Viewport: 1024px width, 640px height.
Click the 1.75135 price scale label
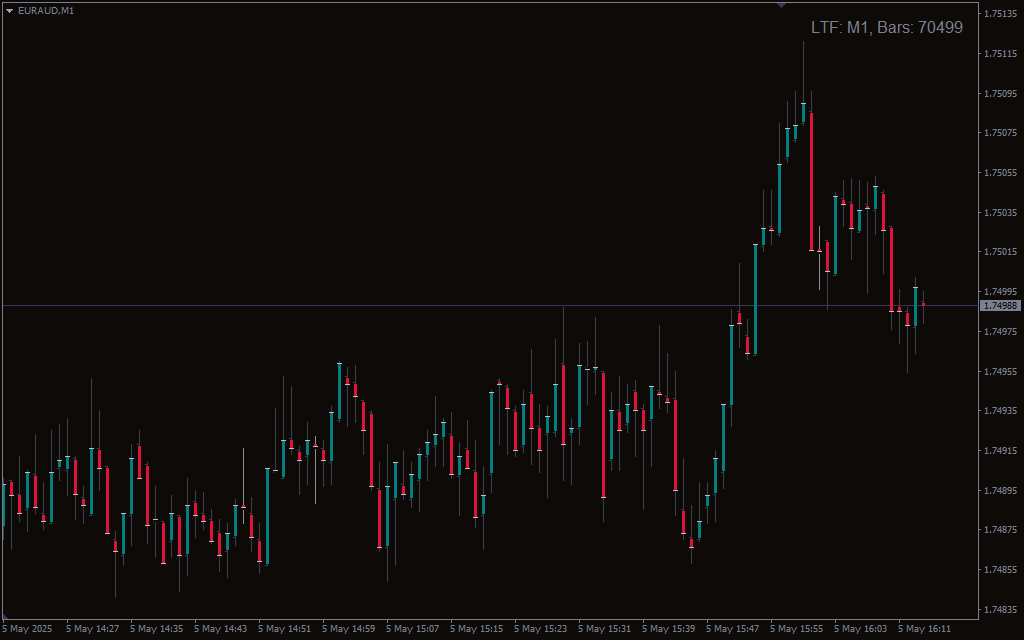tap(1001, 14)
